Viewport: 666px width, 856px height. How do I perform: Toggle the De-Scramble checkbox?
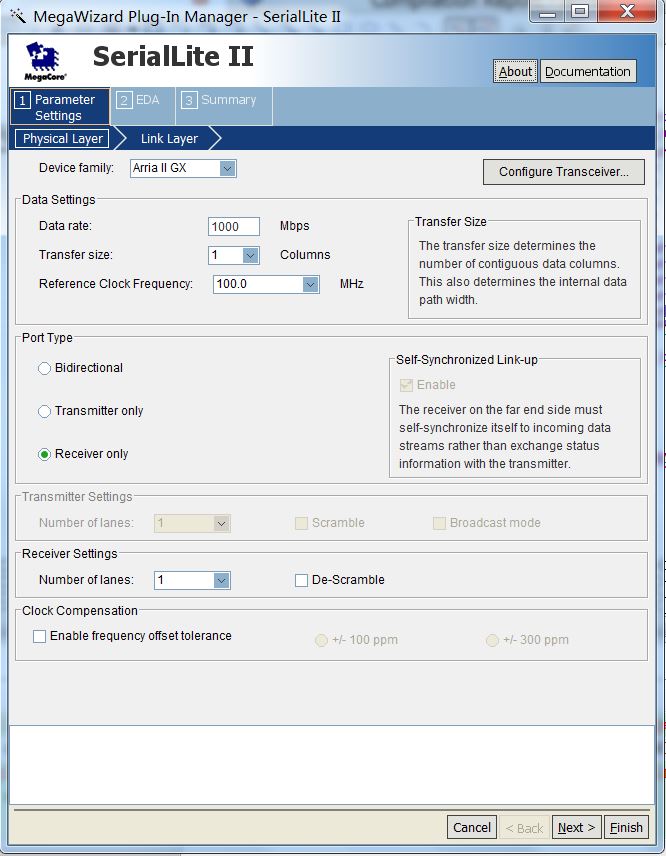(301, 580)
